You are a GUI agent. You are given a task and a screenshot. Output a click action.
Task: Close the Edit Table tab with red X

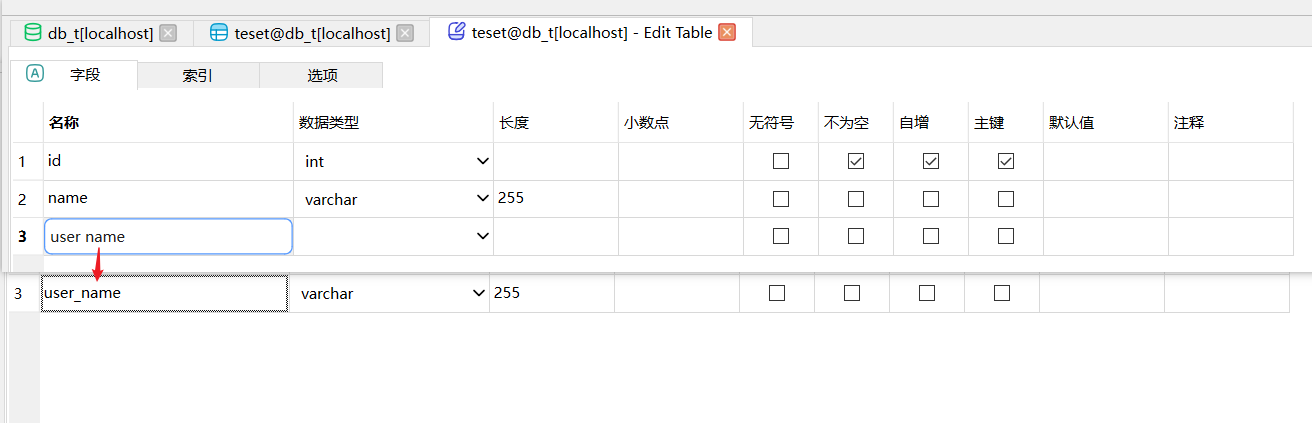[727, 32]
